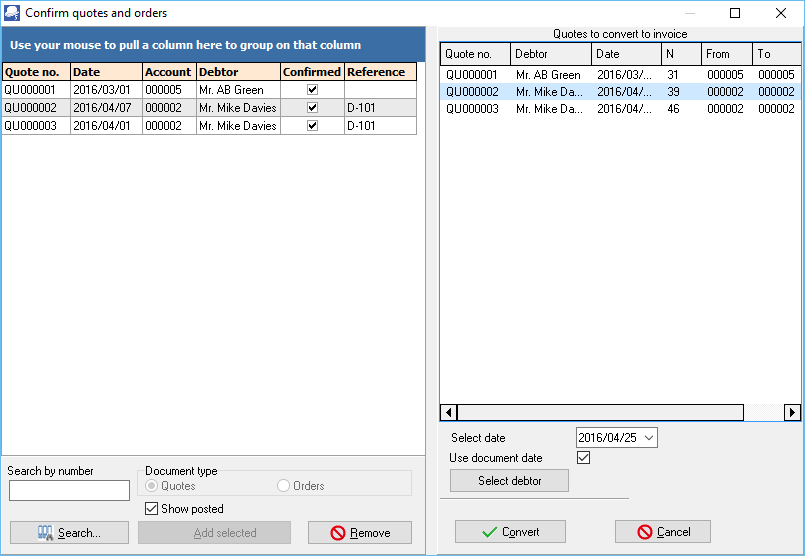Click the disabled Add selected button

point(214,533)
